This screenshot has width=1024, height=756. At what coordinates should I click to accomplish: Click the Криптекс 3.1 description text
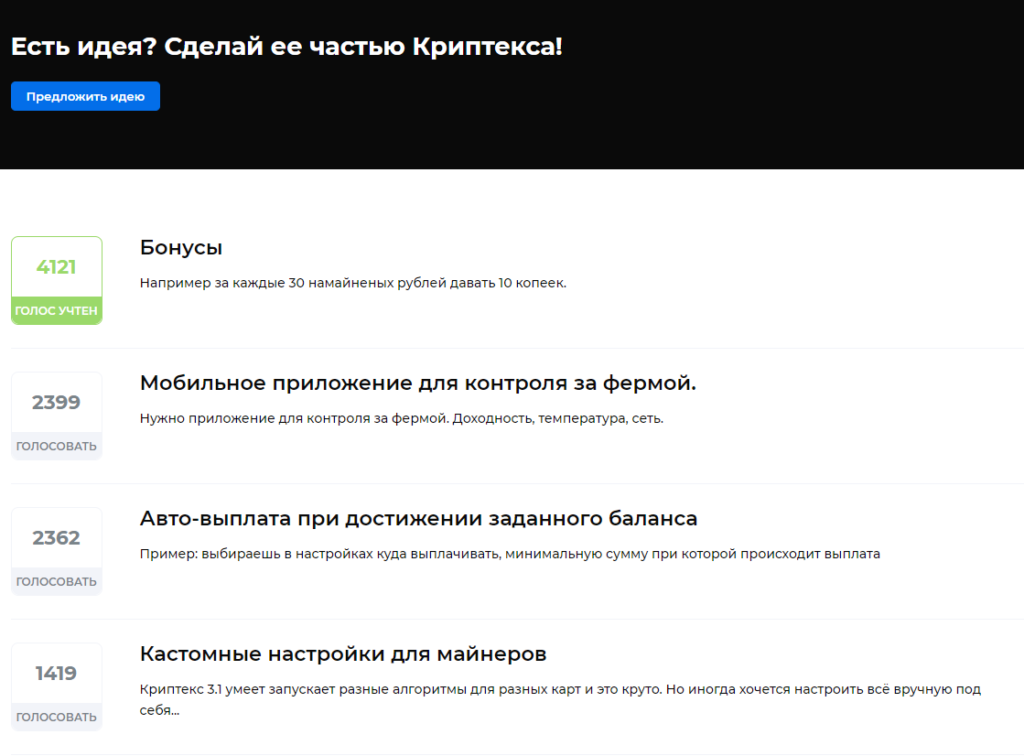[560, 689]
